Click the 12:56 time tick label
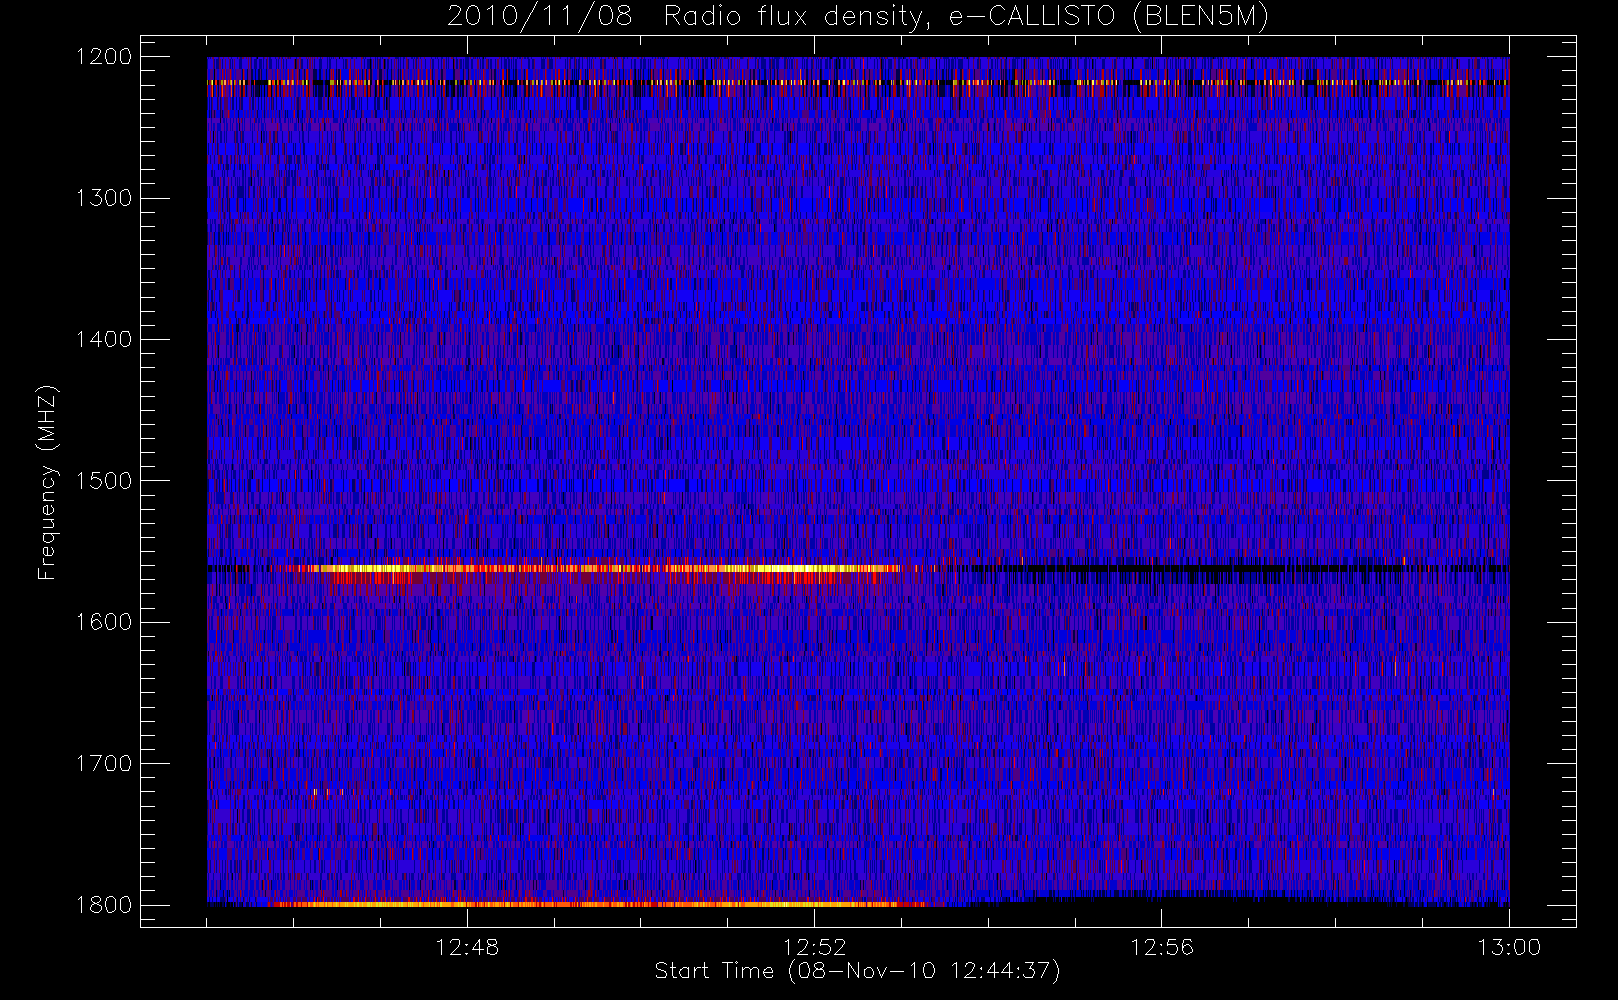Image resolution: width=1618 pixels, height=1000 pixels. point(1162,947)
